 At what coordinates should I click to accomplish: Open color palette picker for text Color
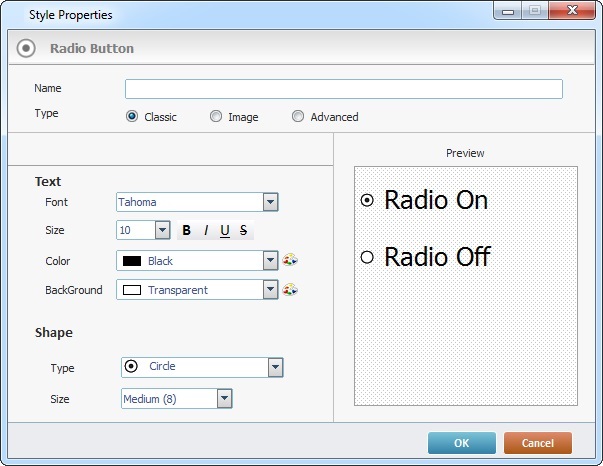point(290,261)
